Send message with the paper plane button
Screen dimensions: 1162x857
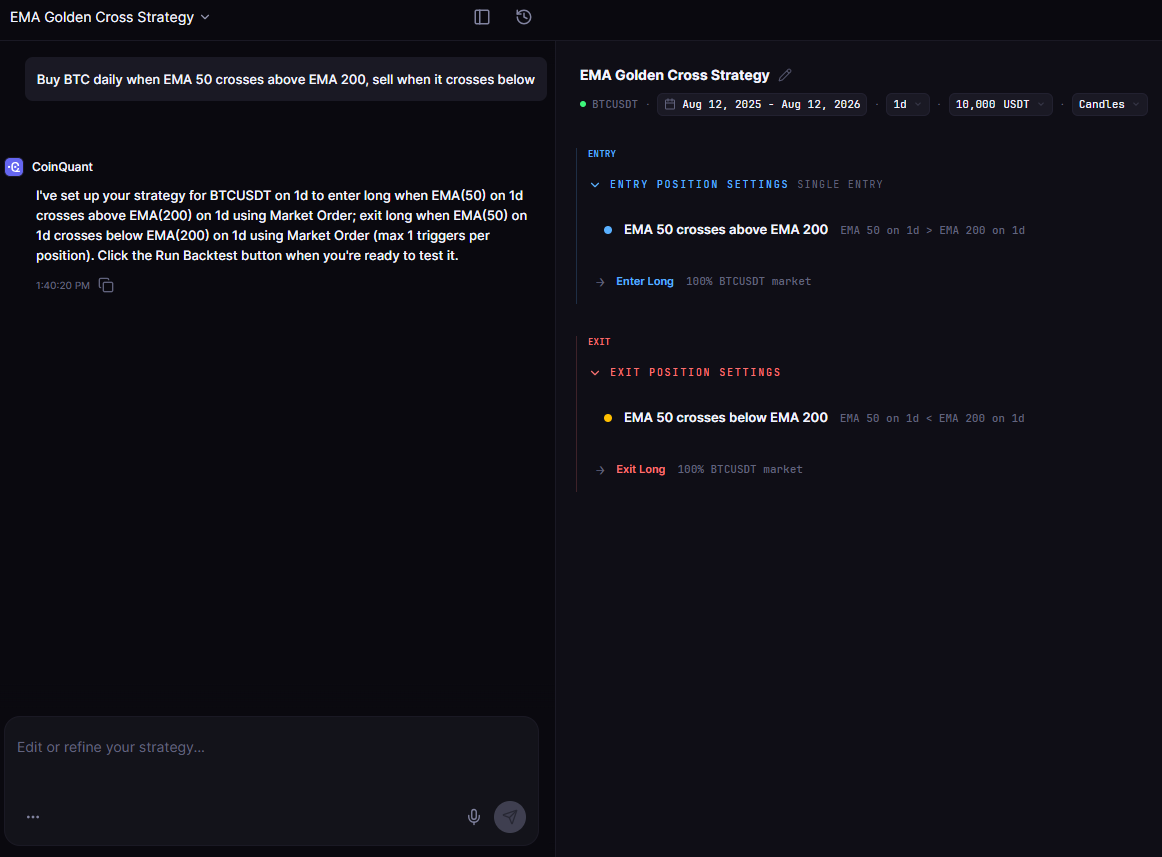pyautogui.click(x=510, y=817)
